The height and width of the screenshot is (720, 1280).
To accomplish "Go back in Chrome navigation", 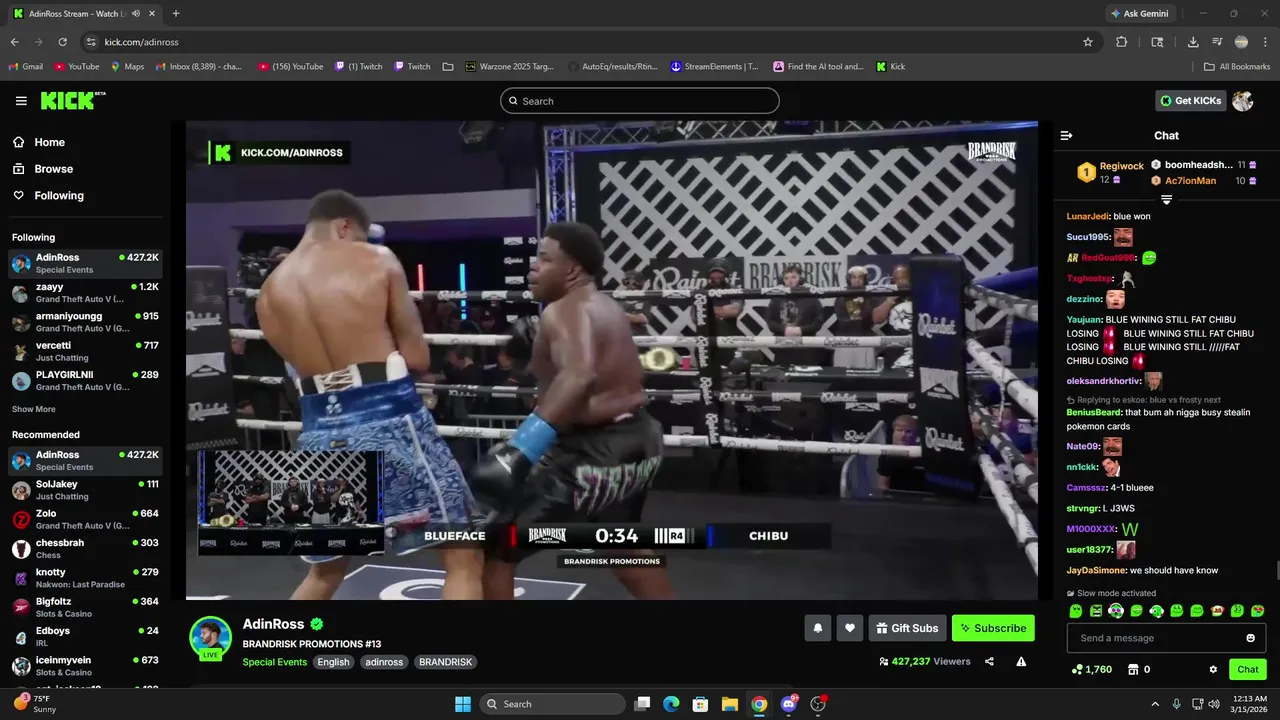I will (x=15, y=42).
